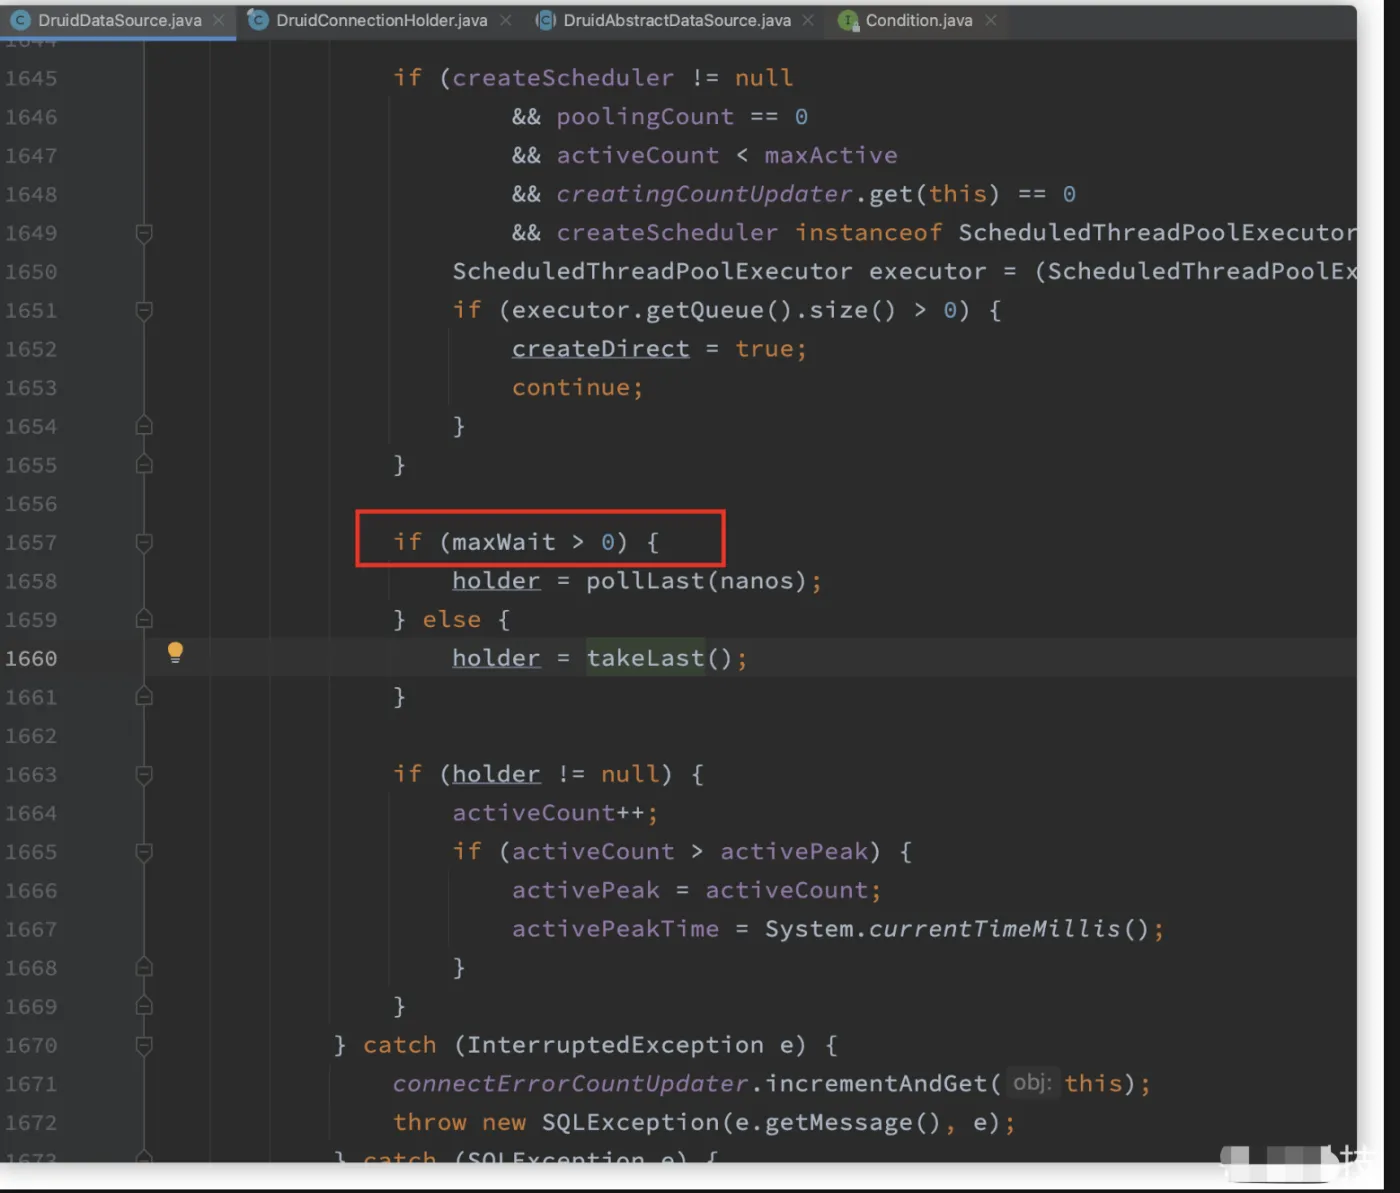Switch to the Condition.java tab
Screen dimensions: 1400x1193
[918, 20]
